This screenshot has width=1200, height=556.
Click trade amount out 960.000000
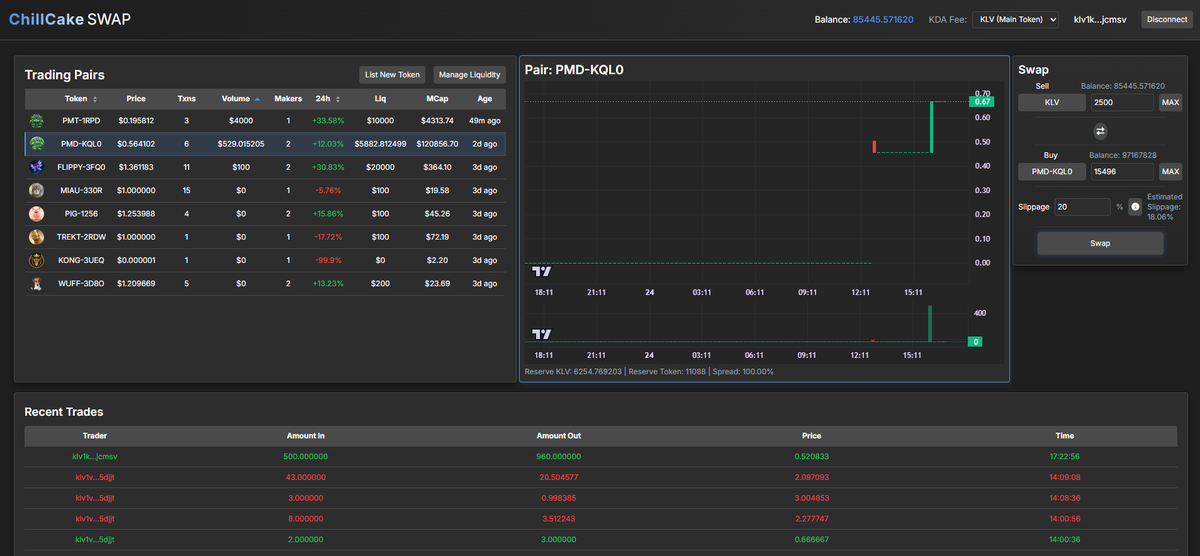pyautogui.click(x=558, y=457)
